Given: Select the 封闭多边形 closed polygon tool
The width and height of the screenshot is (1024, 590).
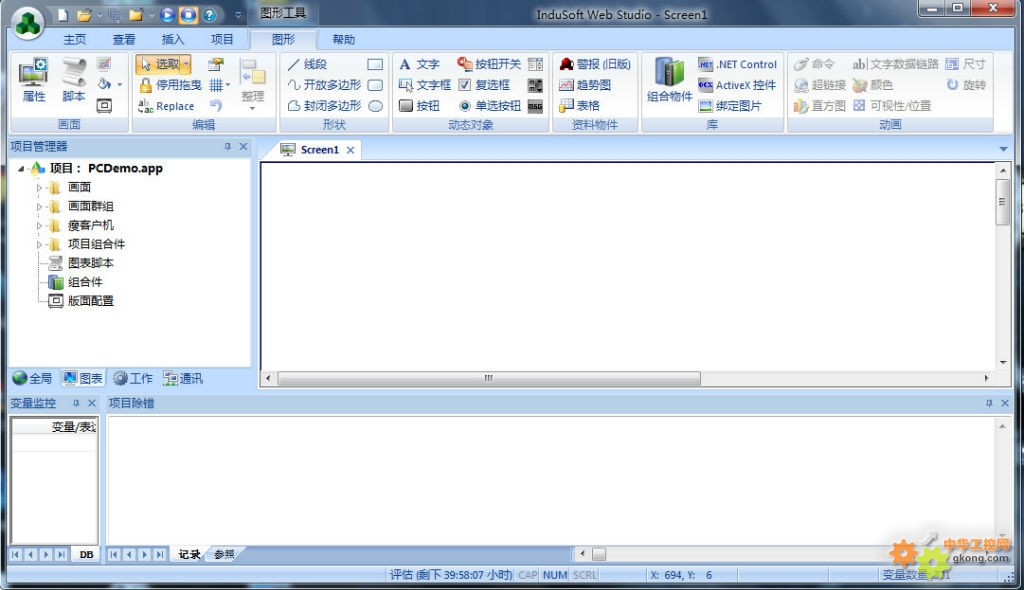Looking at the screenshot, I should tap(324, 105).
